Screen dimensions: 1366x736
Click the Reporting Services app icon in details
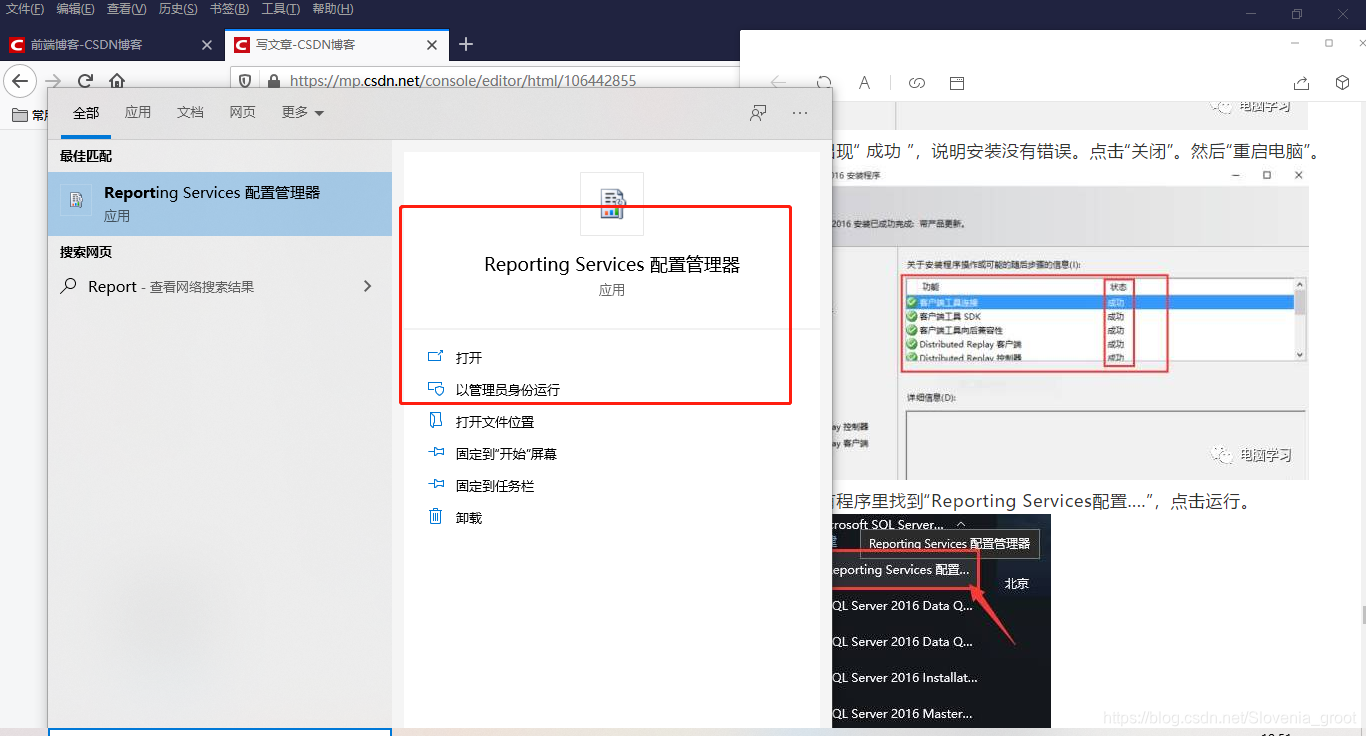(612, 204)
